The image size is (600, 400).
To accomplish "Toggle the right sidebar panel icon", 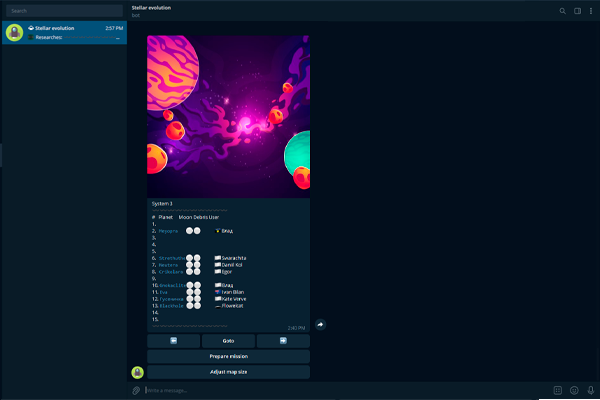I will coord(577,11).
